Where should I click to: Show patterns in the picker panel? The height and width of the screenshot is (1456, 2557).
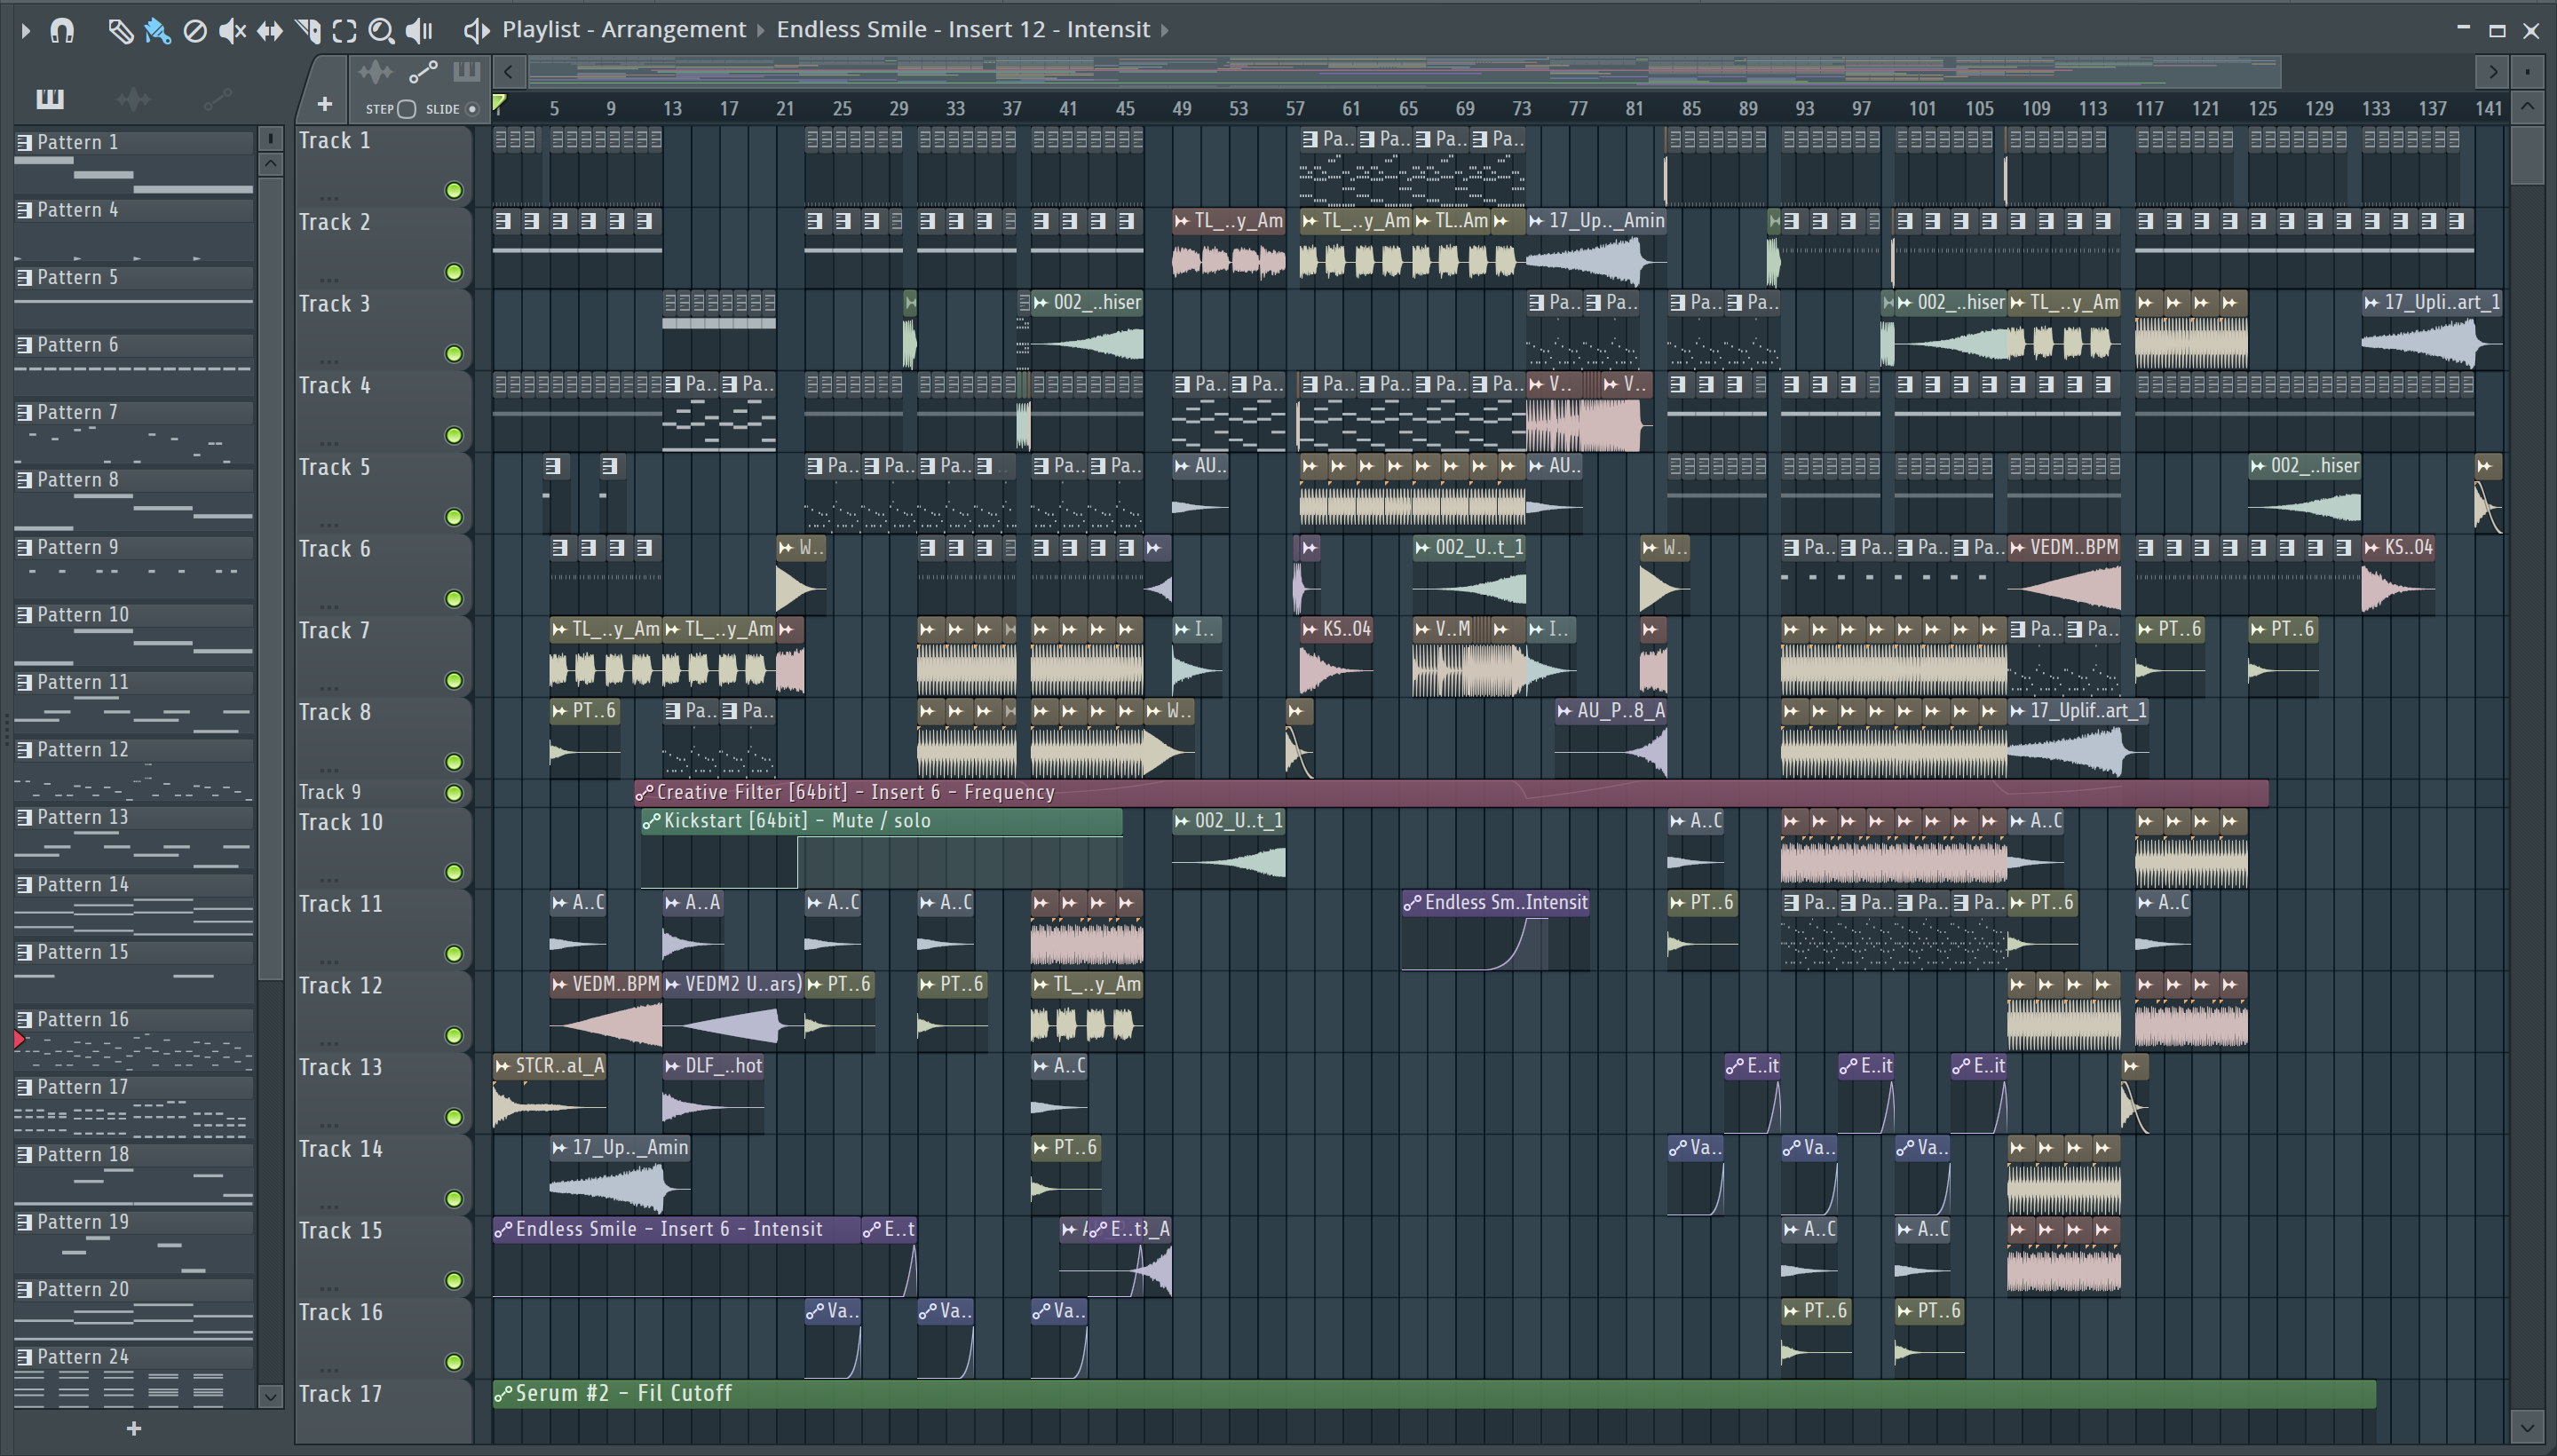(50, 99)
